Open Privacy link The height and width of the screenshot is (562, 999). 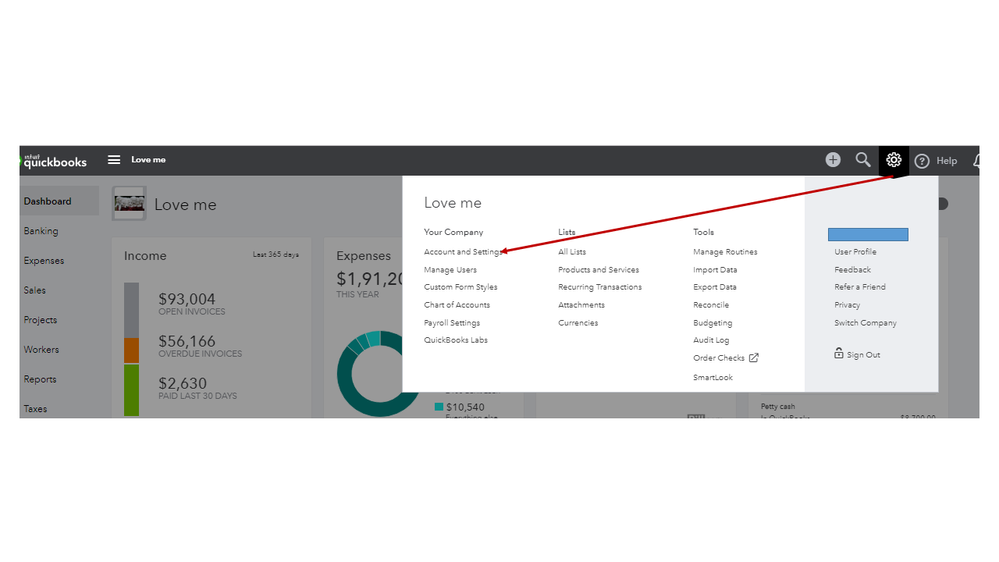(847, 305)
